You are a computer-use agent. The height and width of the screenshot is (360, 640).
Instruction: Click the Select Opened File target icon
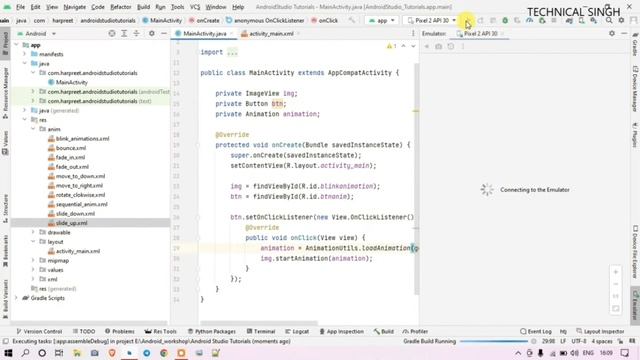tap(111, 33)
